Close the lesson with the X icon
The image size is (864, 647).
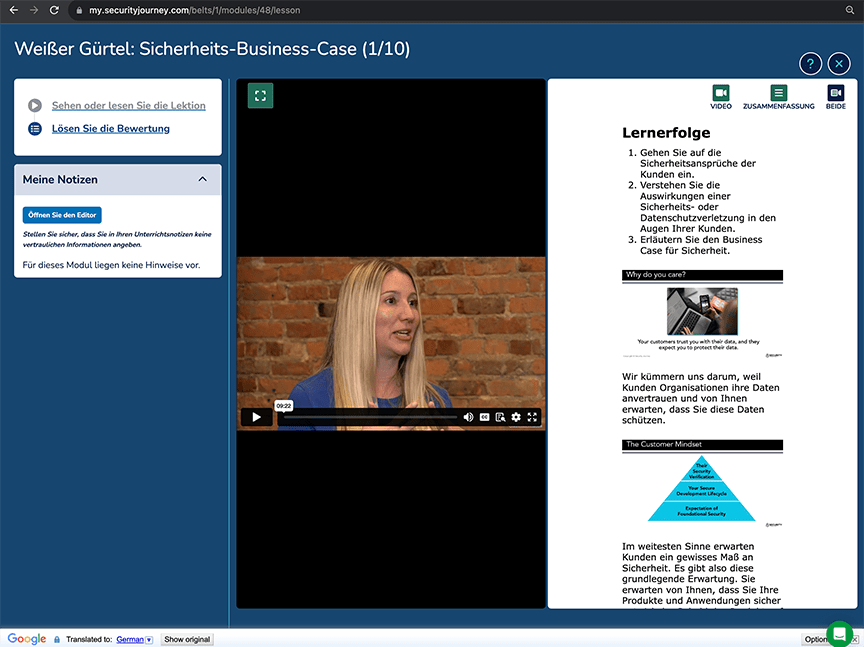[x=839, y=64]
